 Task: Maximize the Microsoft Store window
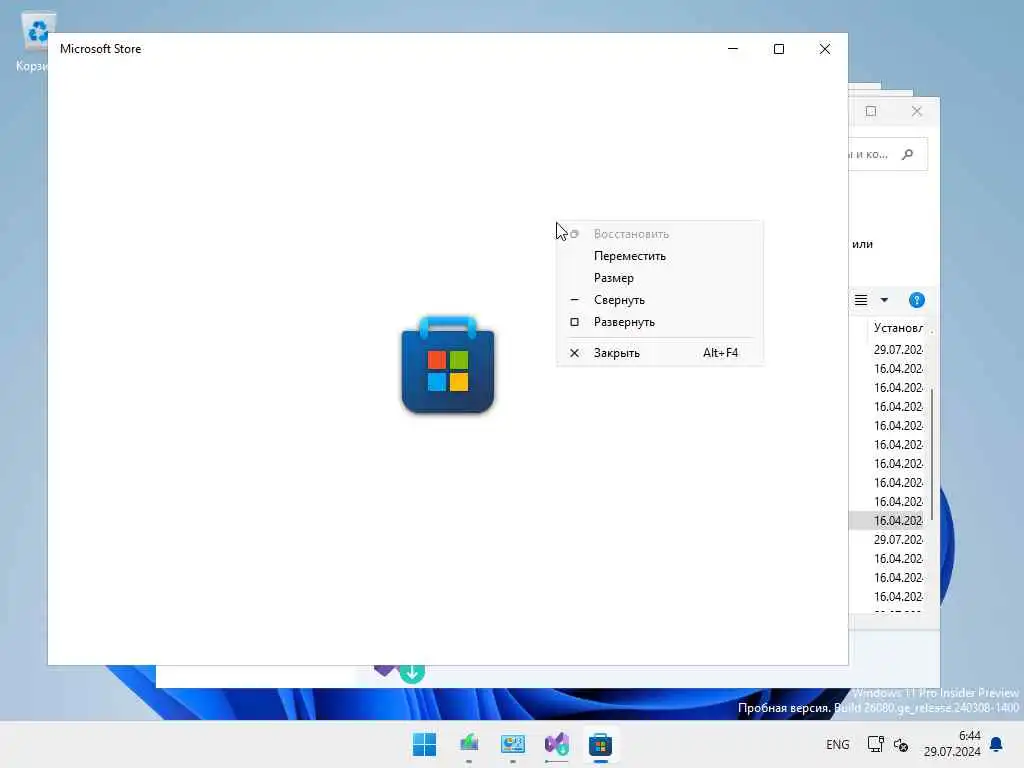point(778,49)
